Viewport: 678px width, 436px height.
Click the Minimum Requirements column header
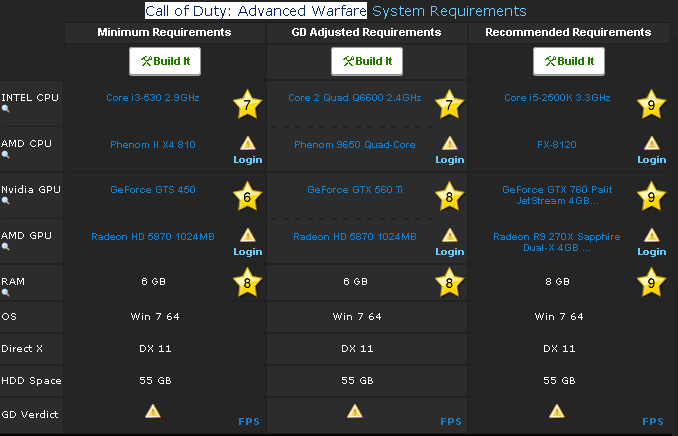(x=164, y=32)
